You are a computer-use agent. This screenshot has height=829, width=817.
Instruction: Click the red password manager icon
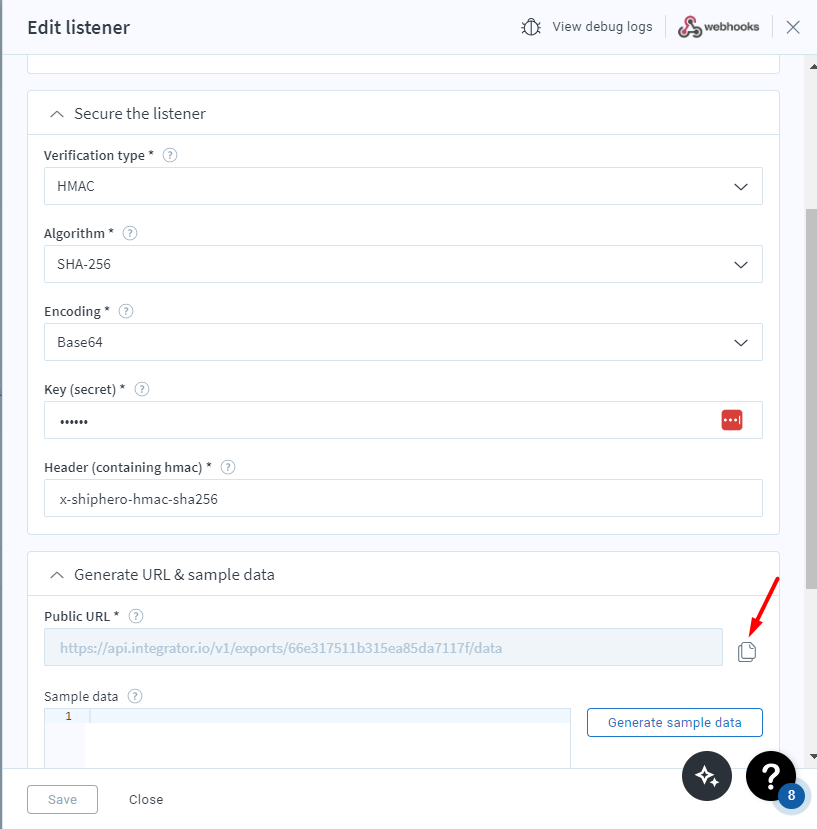pyautogui.click(x=732, y=420)
